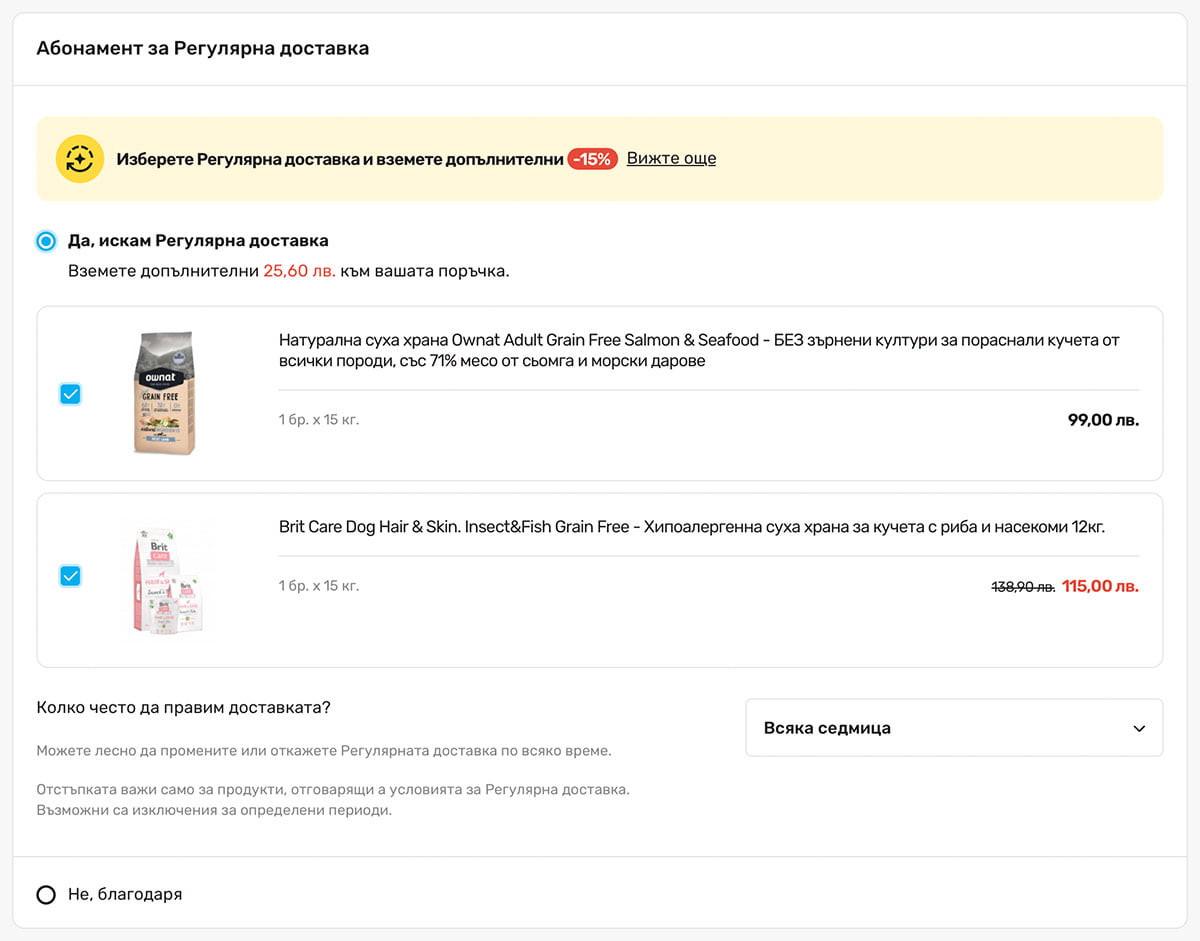Click the Brit Care product image
The height and width of the screenshot is (941, 1200).
coord(170,578)
